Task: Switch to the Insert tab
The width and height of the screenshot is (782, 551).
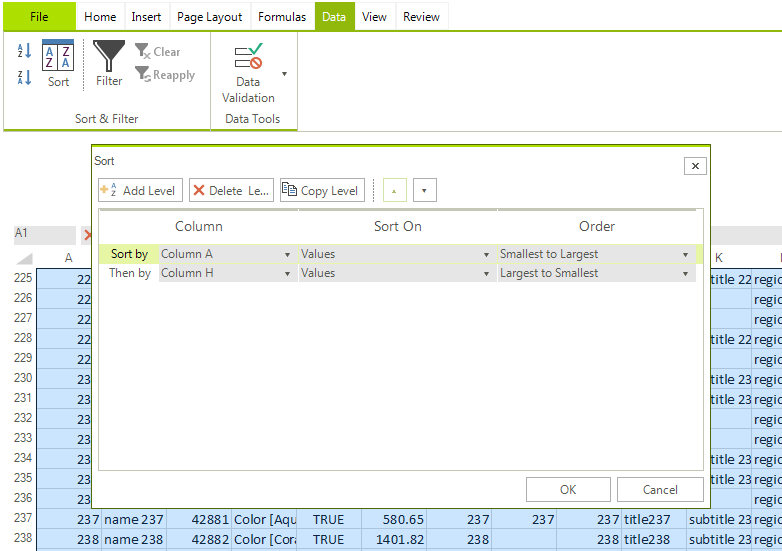Action: point(146,16)
